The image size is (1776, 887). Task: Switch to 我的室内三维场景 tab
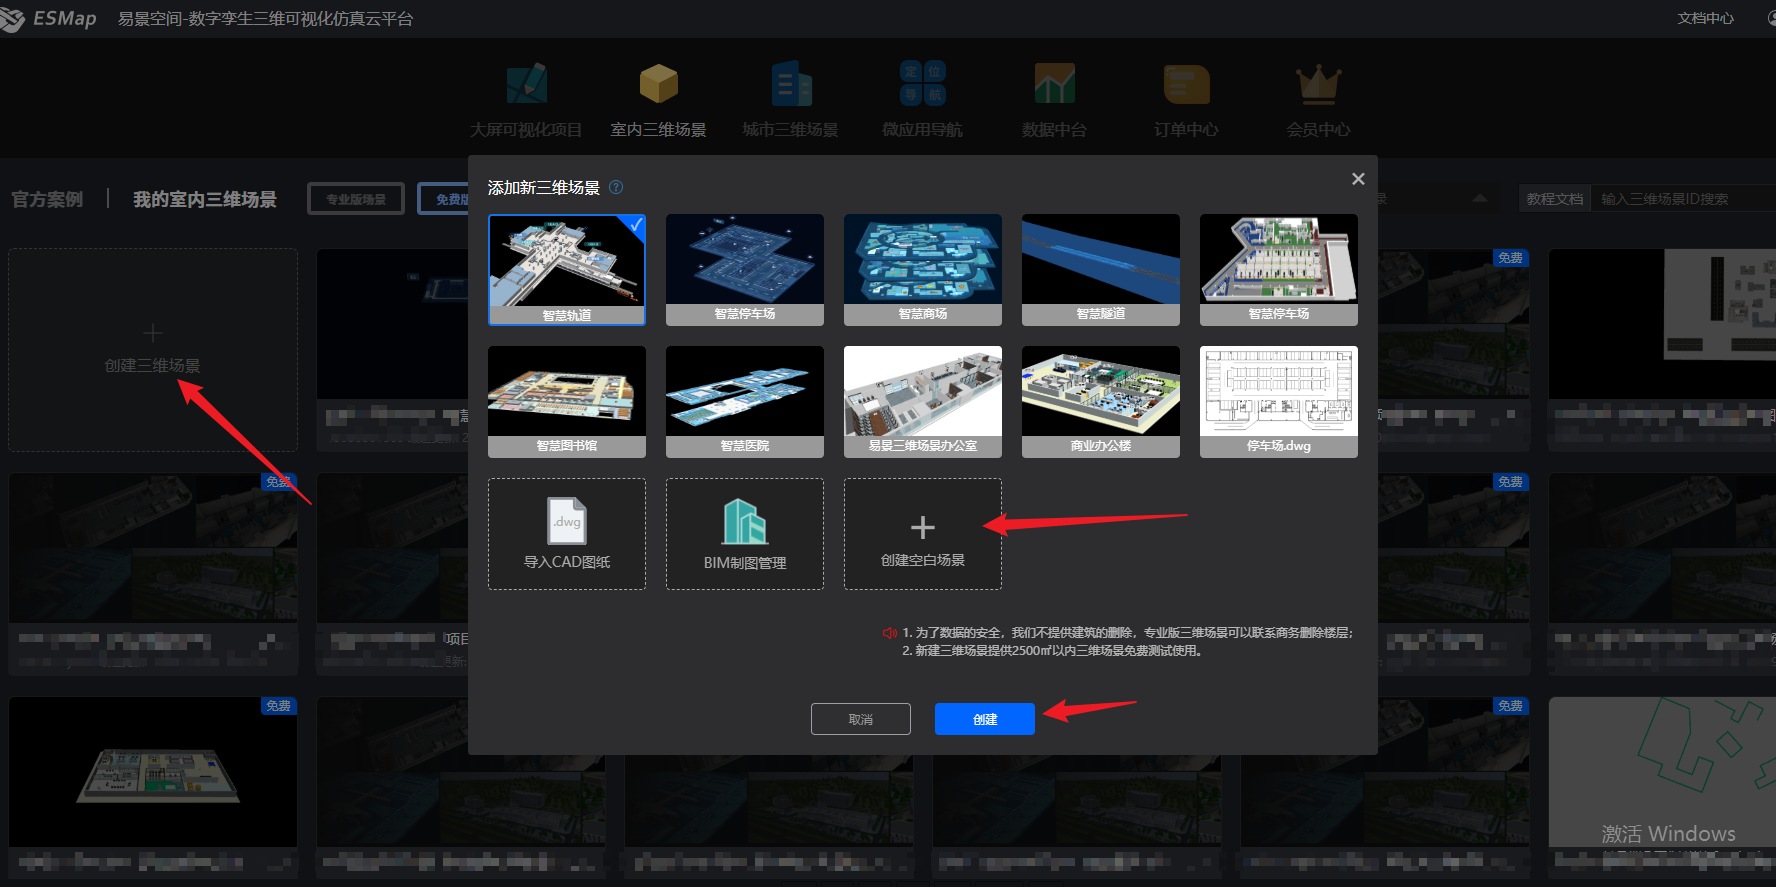point(205,199)
